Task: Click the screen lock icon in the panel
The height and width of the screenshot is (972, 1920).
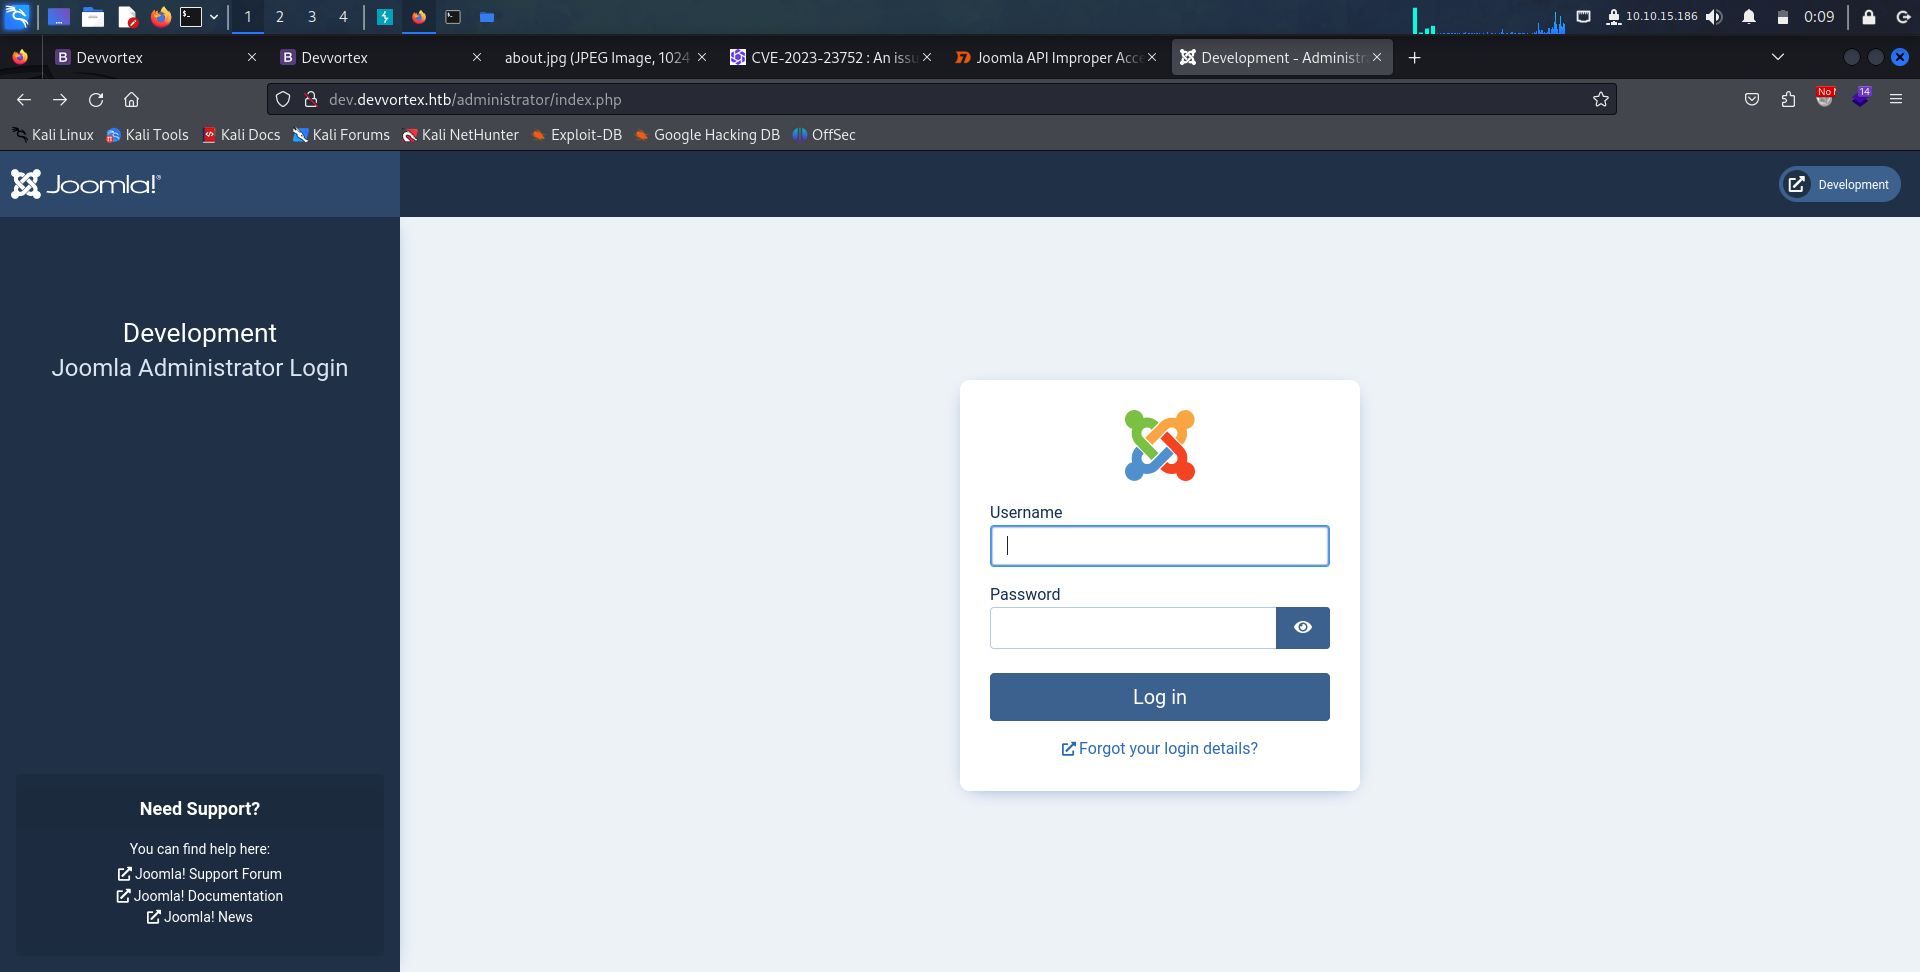Action: 1869,17
